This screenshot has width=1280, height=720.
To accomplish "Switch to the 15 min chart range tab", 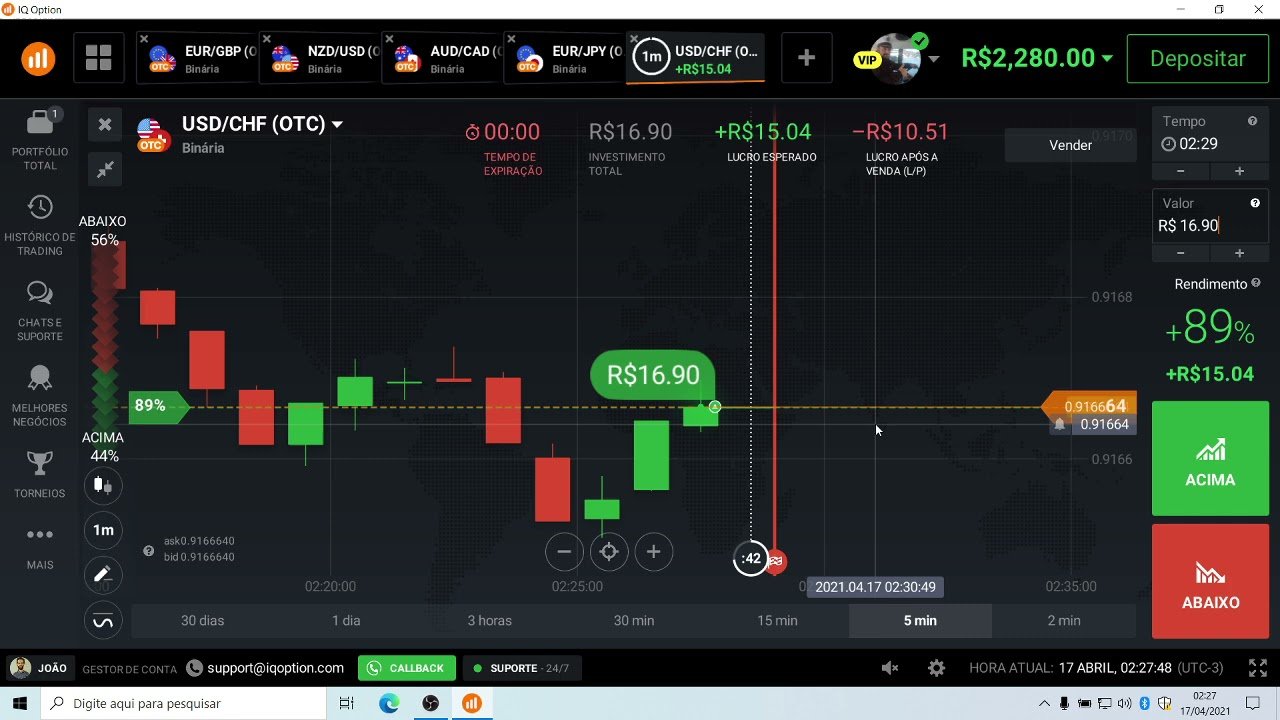I will tap(777, 620).
